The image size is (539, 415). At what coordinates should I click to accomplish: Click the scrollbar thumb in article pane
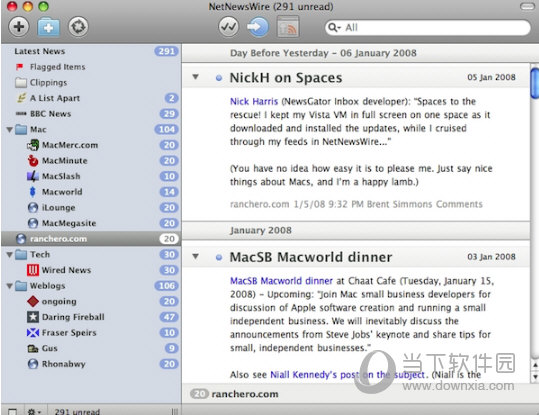535,83
